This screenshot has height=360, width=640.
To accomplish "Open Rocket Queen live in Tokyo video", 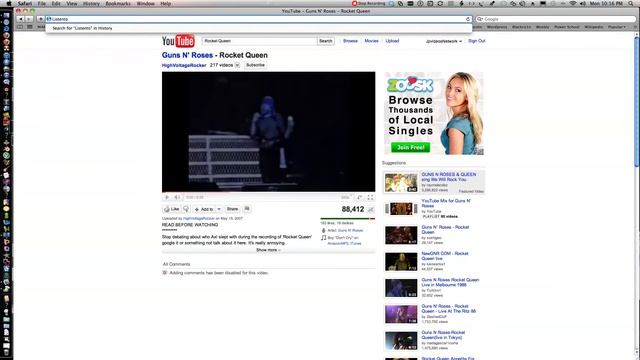I will pyautogui.click(x=443, y=335).
